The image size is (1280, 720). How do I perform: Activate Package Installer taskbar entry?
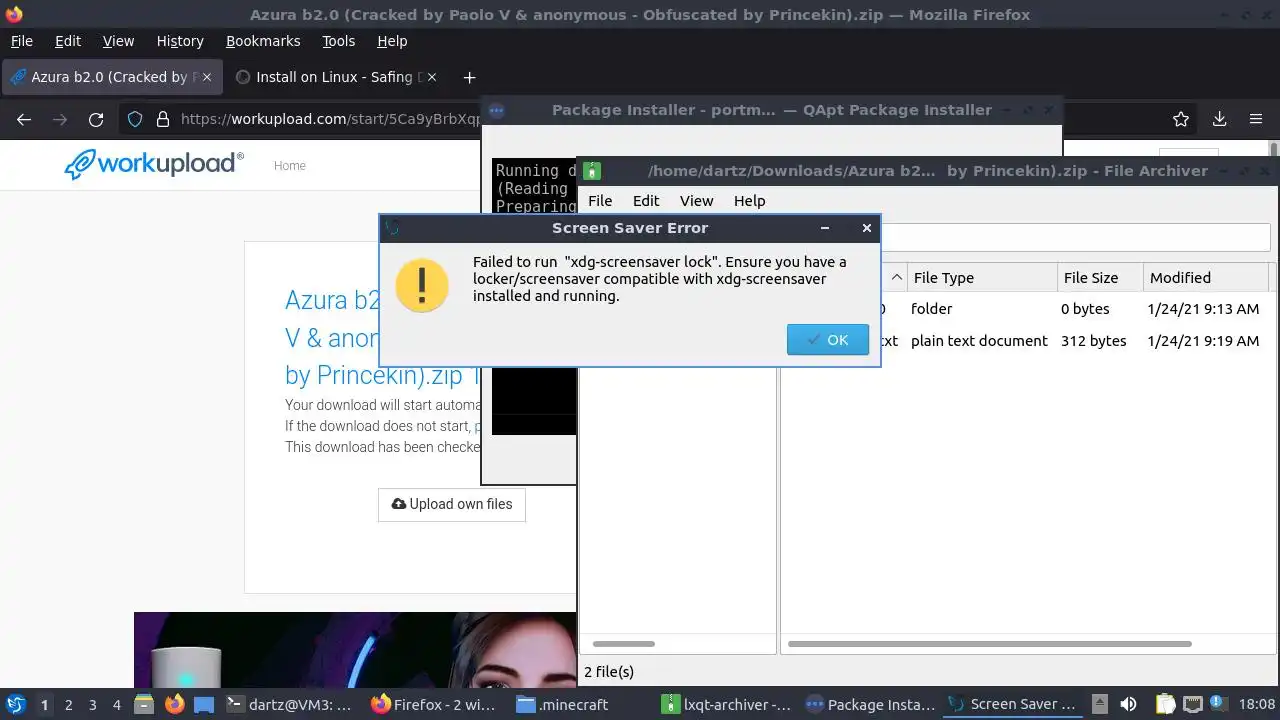pos(872,704)
